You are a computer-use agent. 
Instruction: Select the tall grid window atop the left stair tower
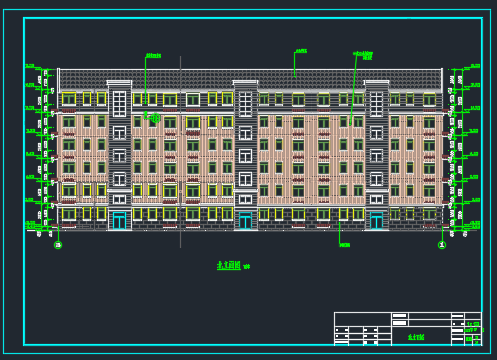point(119,104)
